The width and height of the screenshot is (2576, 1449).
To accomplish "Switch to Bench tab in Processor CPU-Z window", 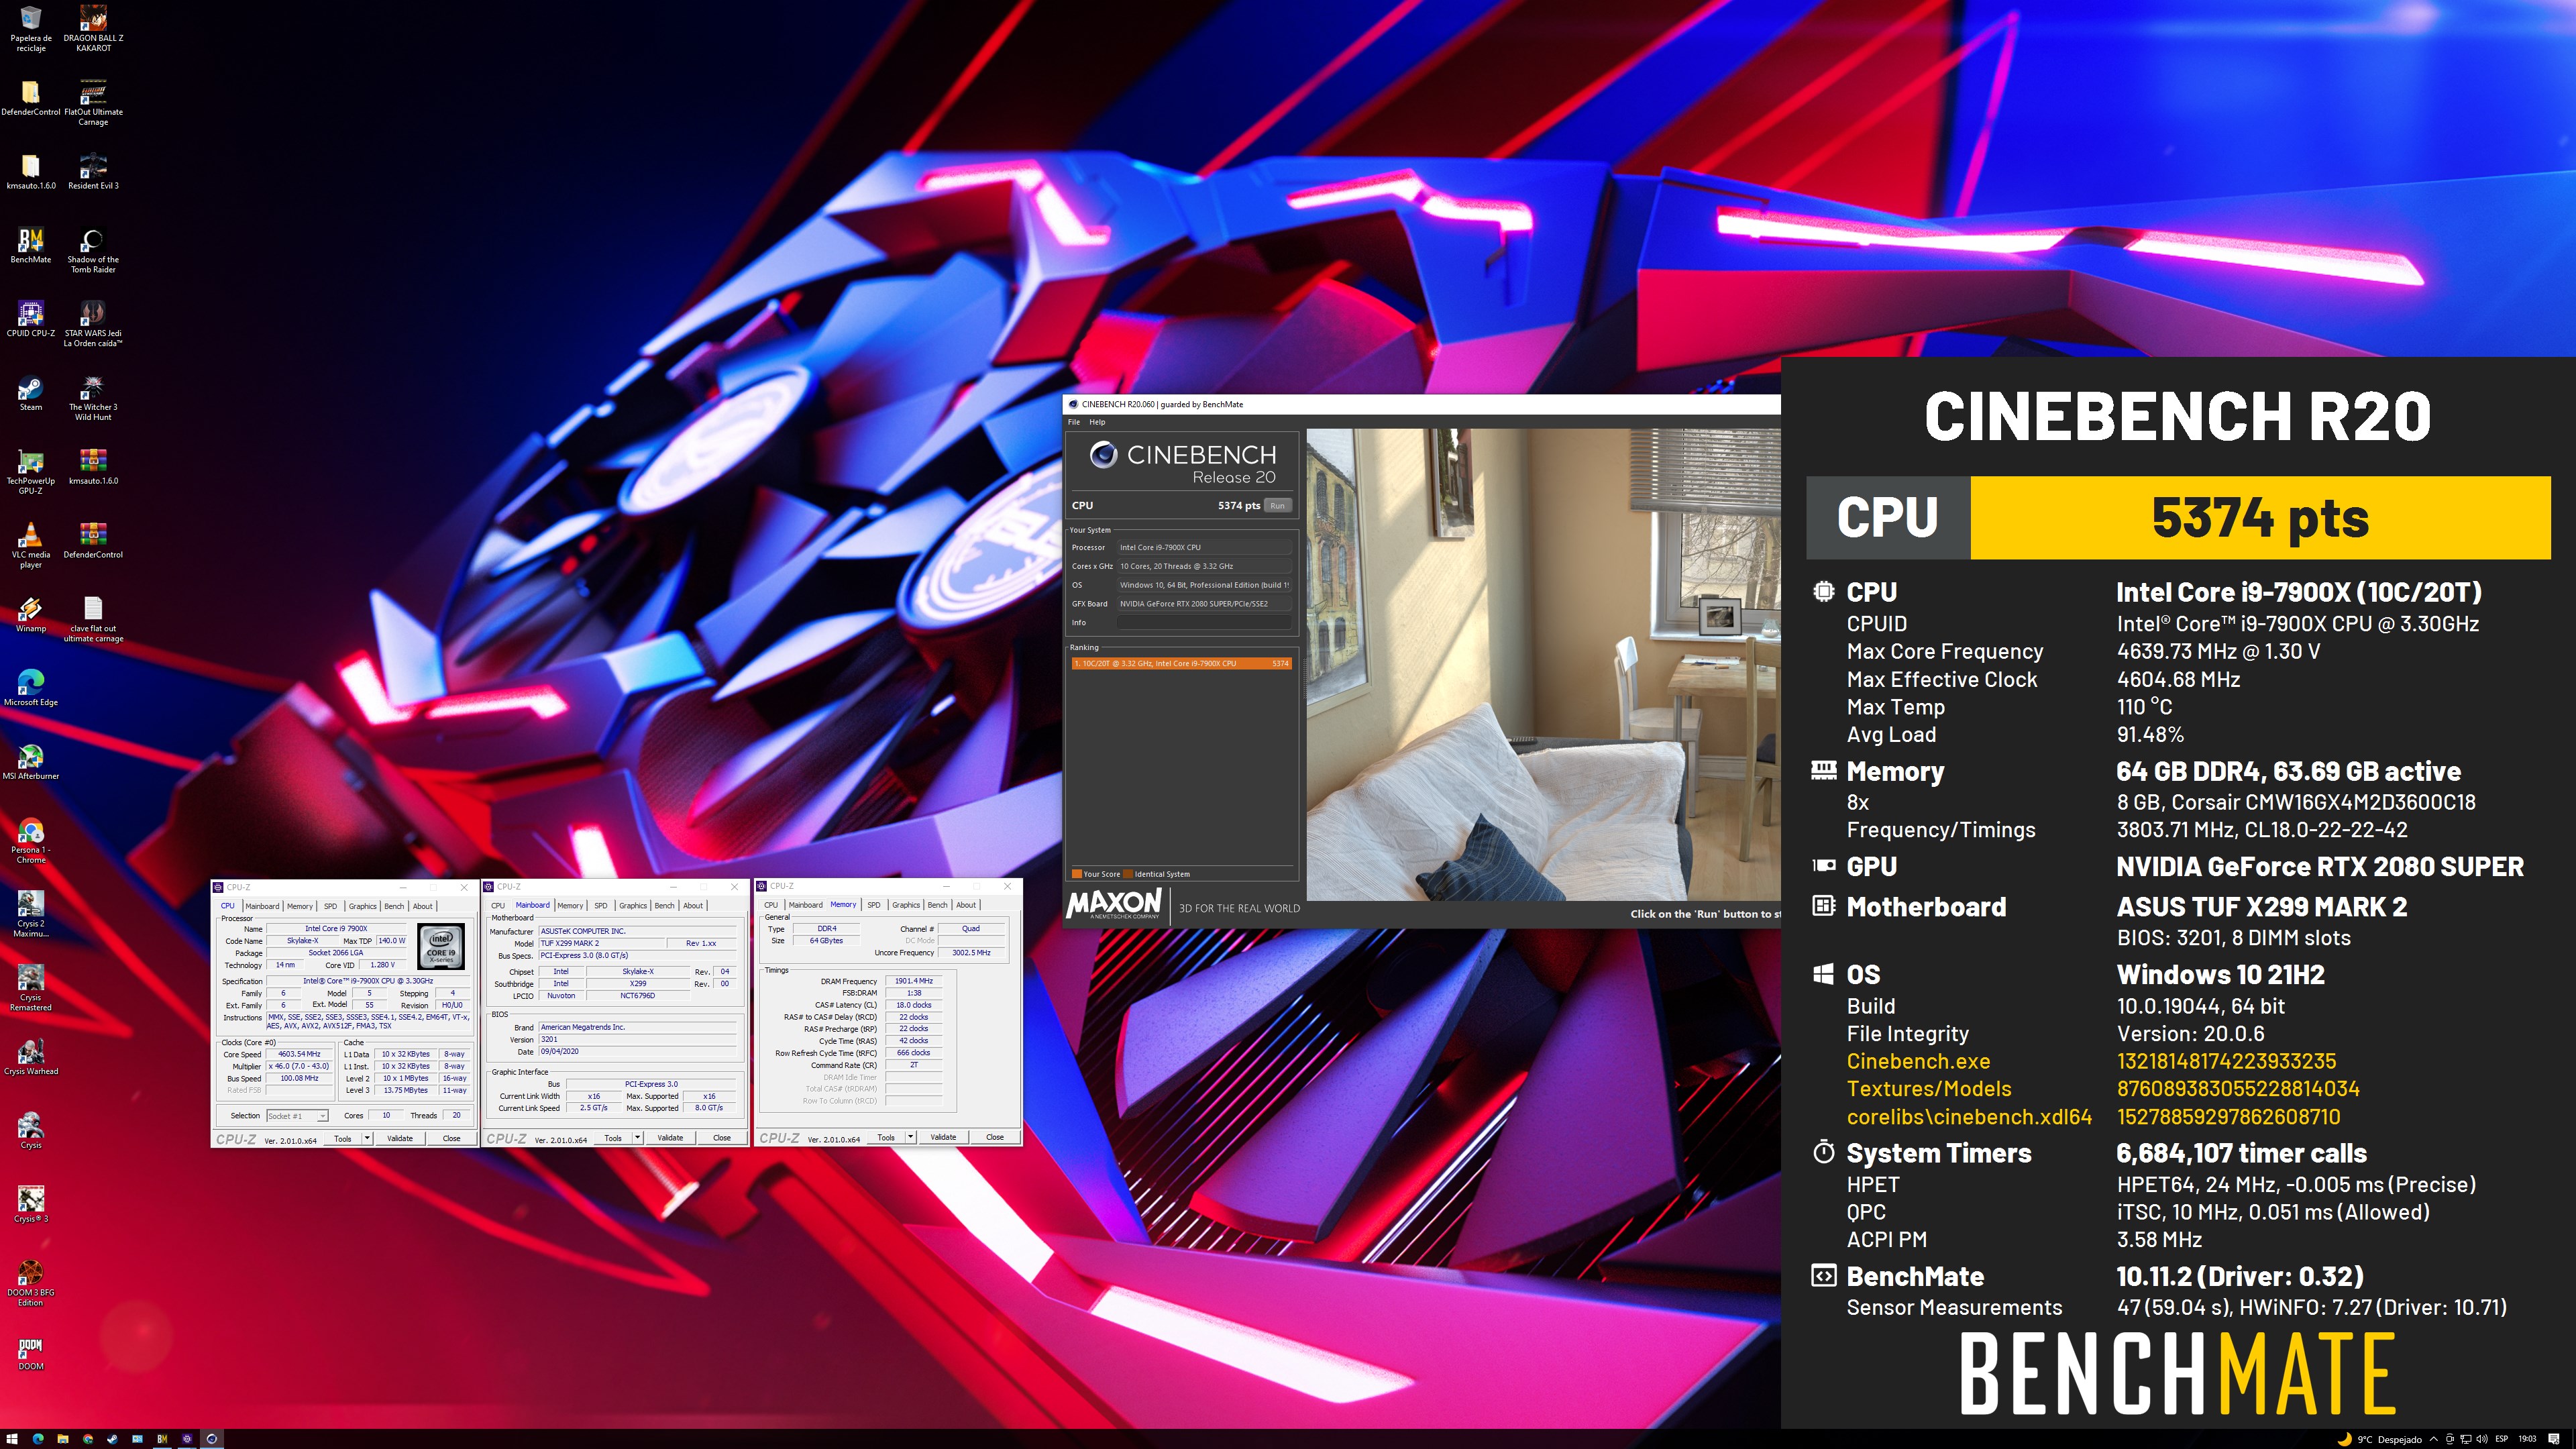I will [x=395, y=906].
